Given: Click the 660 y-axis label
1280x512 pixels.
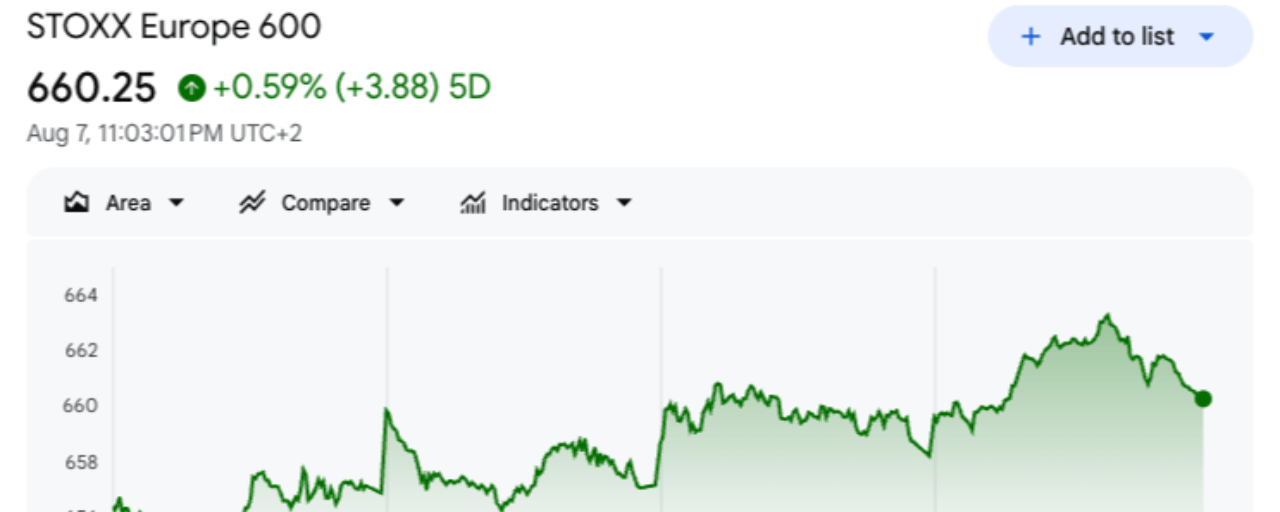Looking at the screenshot, I should [79, 406].
